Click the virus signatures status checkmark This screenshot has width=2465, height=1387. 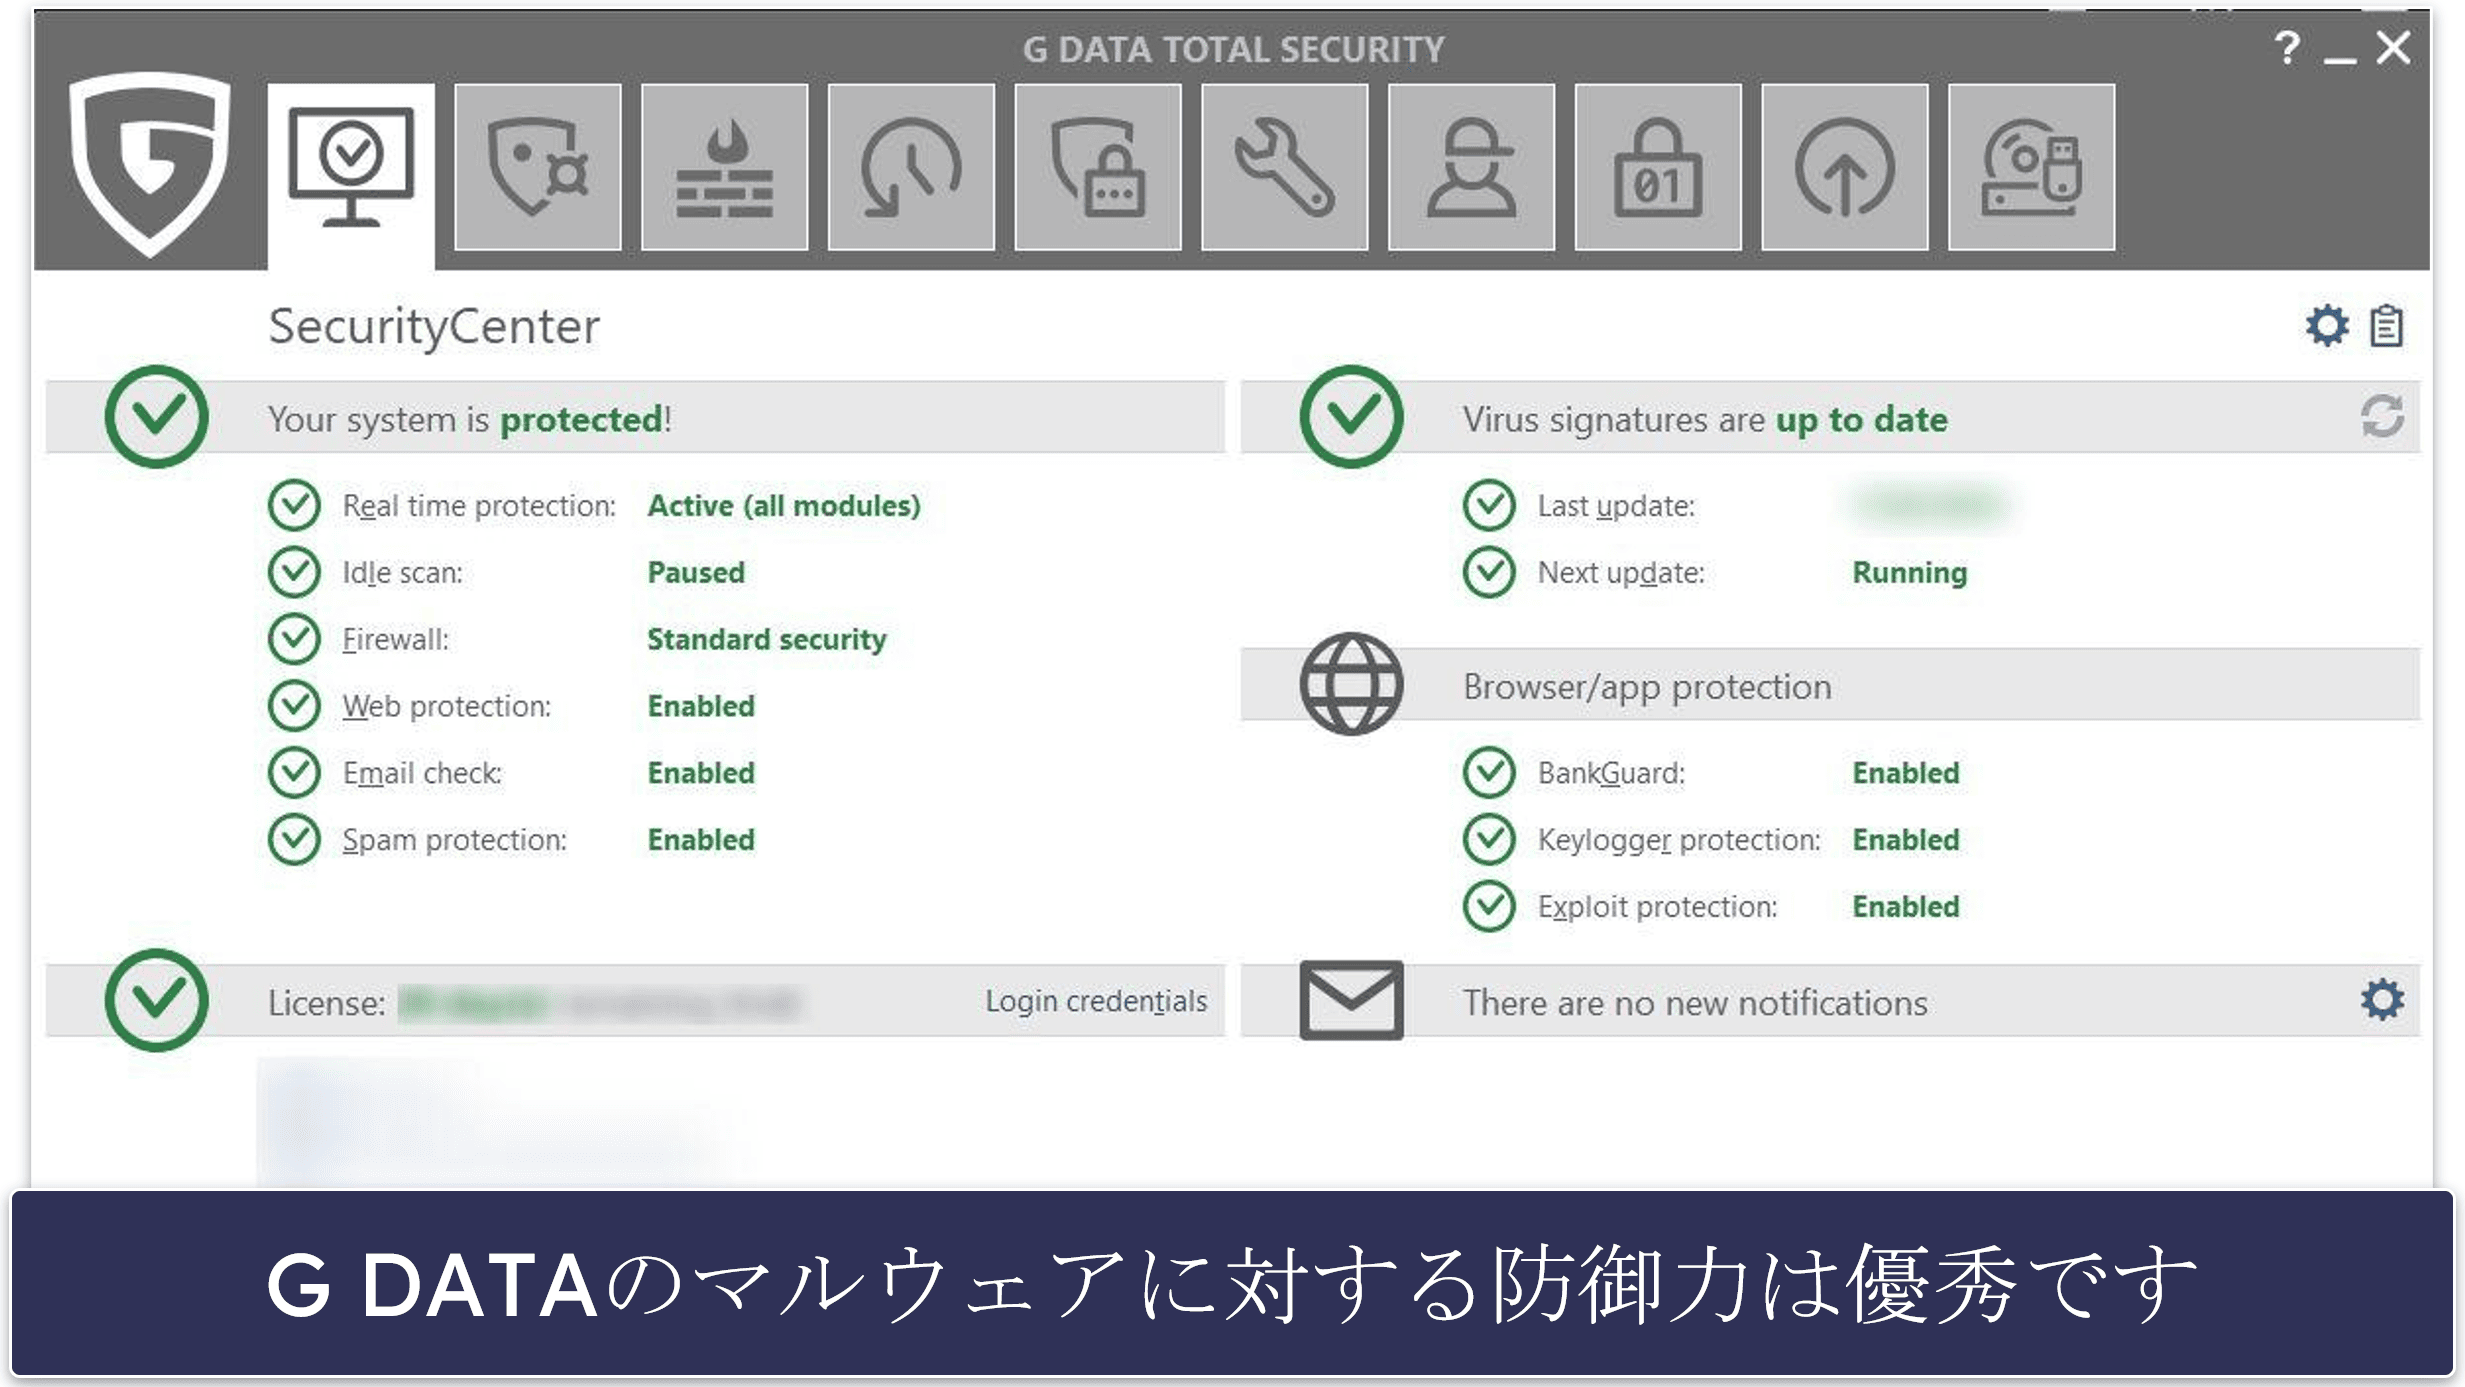(x=1351, y=416)
